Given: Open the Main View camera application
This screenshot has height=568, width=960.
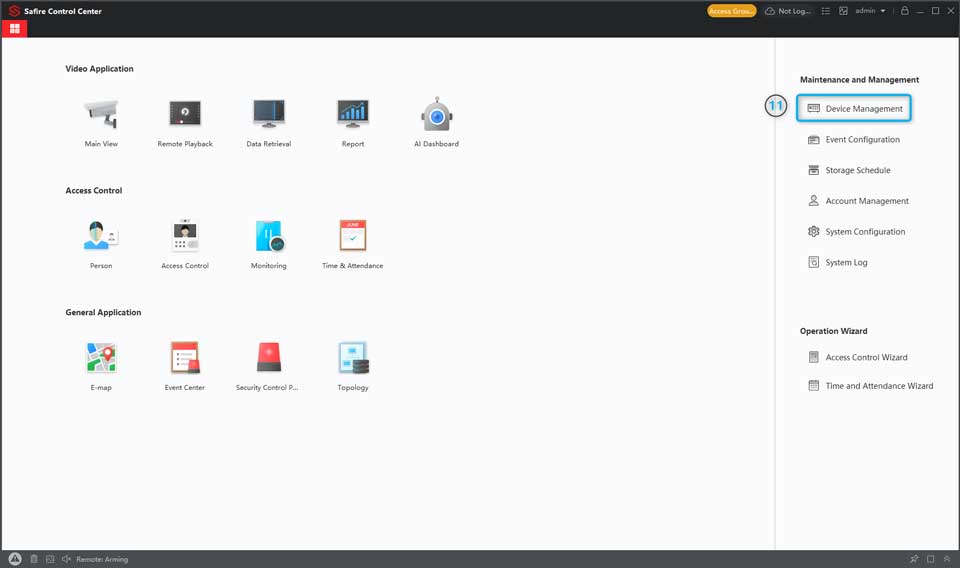Looking at the screenshot, I should coord(101,115).
